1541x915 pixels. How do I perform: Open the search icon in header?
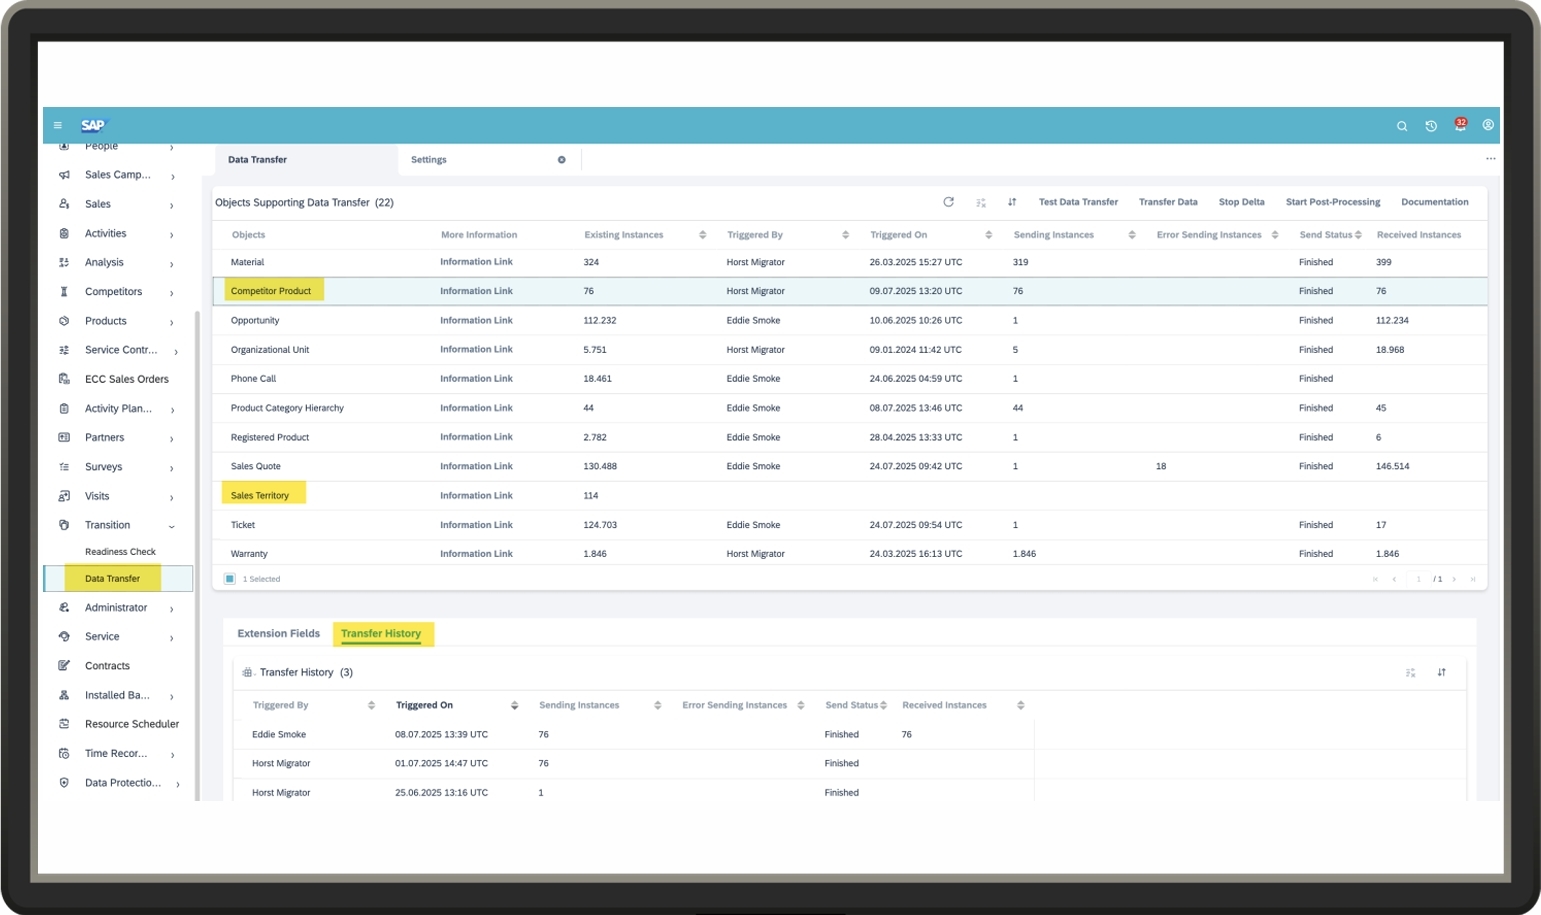(1402, 126)
